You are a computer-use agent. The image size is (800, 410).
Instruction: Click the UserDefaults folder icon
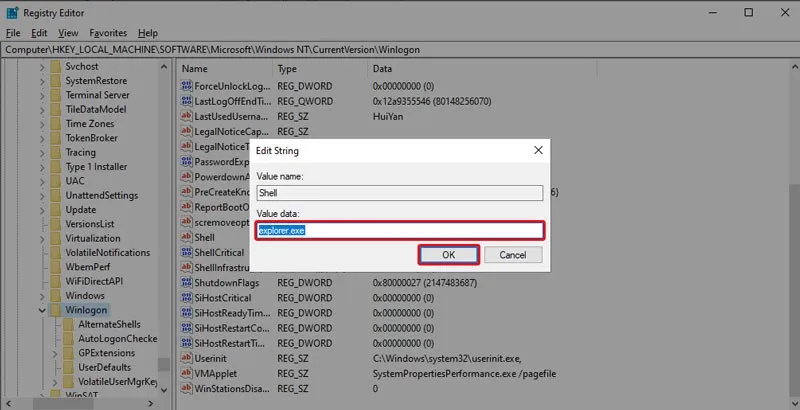click(x=68, y=367)
